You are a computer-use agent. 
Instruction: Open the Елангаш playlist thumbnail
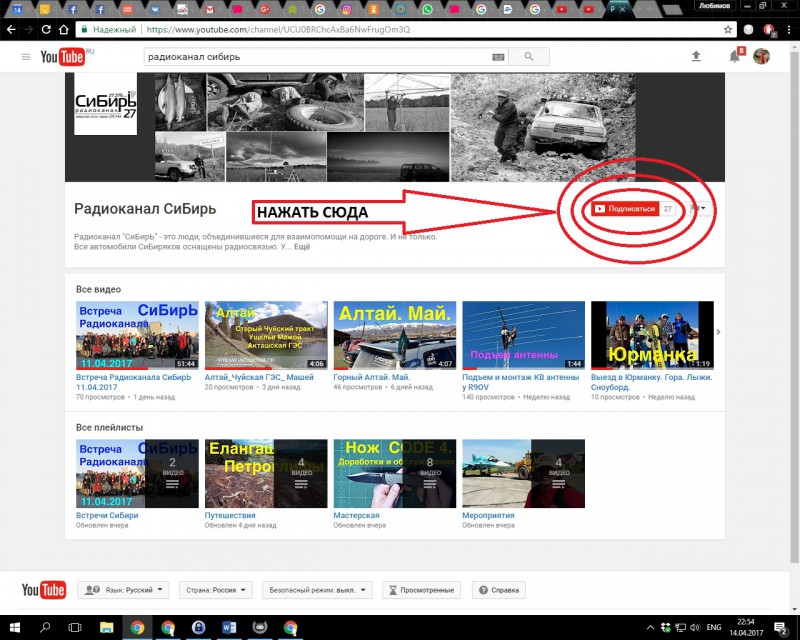click(x=266, y=474)
